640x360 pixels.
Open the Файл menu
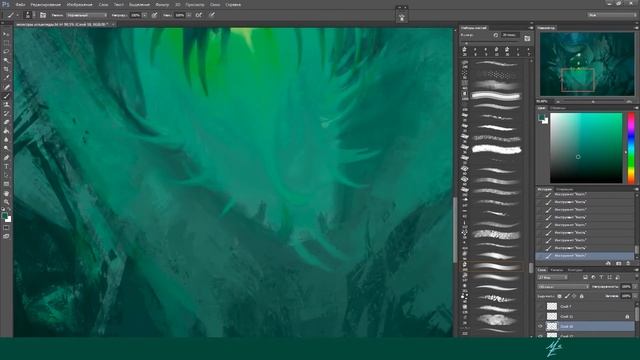[x=20, y=4]
